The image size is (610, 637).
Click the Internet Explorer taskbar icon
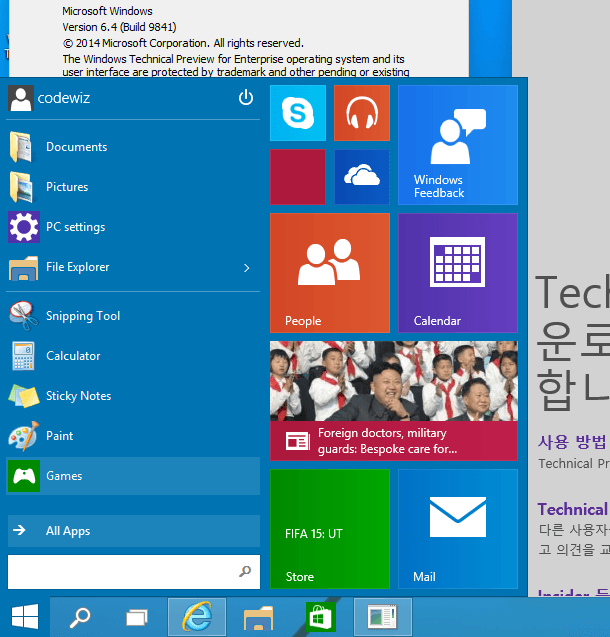[x=196, y=617]
